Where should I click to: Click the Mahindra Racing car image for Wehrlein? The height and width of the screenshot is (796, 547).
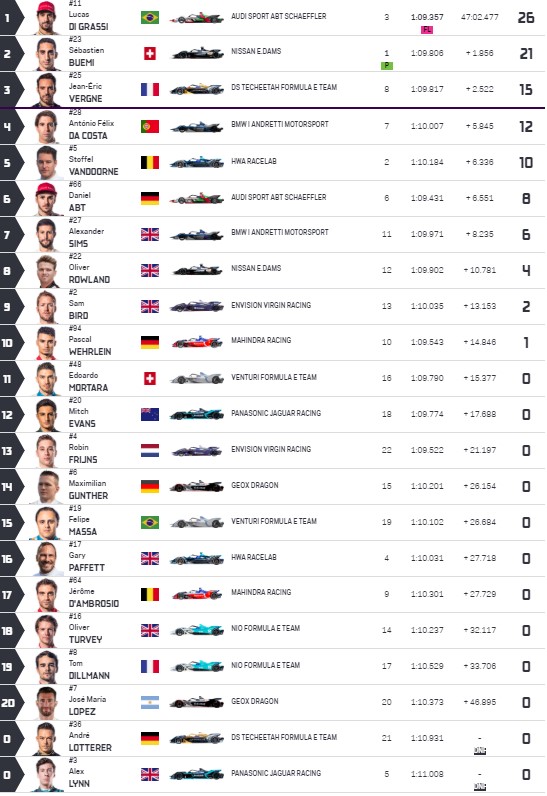pyautogui.click(x=197, y=343)
